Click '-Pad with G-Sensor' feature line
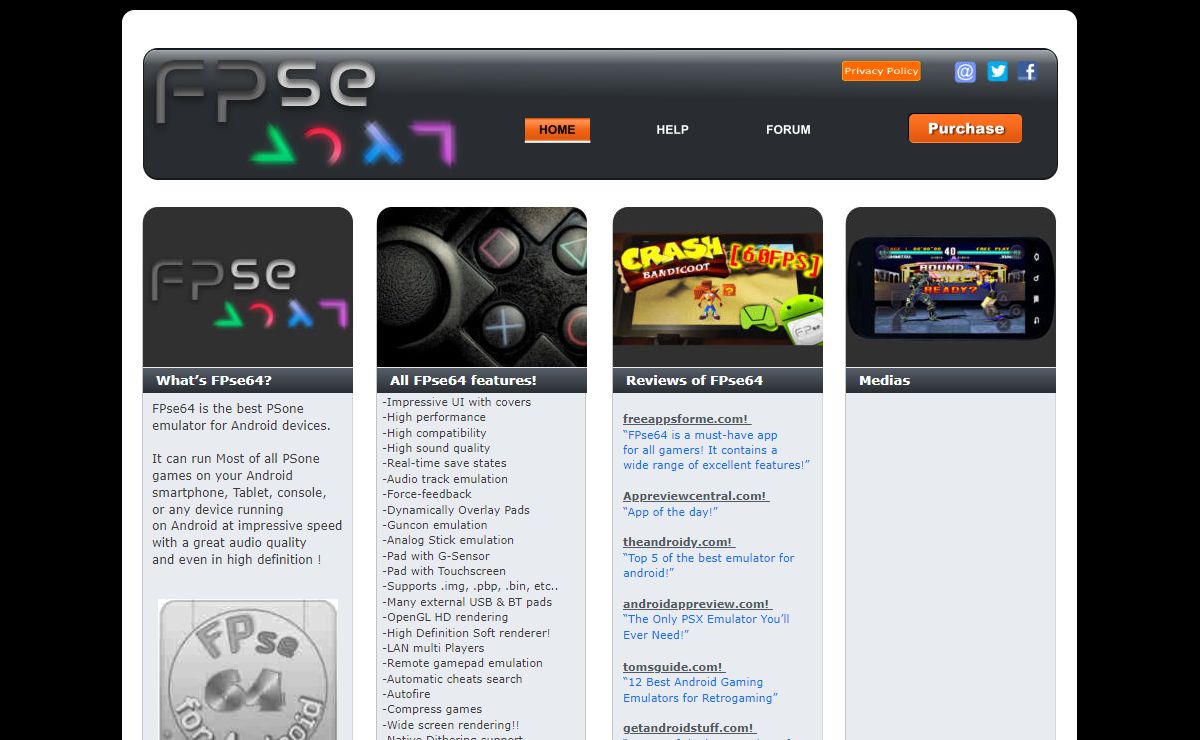Viewport: 1200px width, 740px height. click(436, 556)
